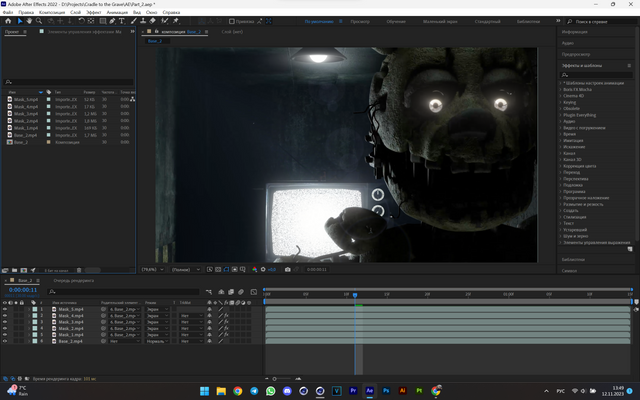The image size is (640, 400).
Task: Enable the Привязка snapping checkbox
Action: [233, 20]
